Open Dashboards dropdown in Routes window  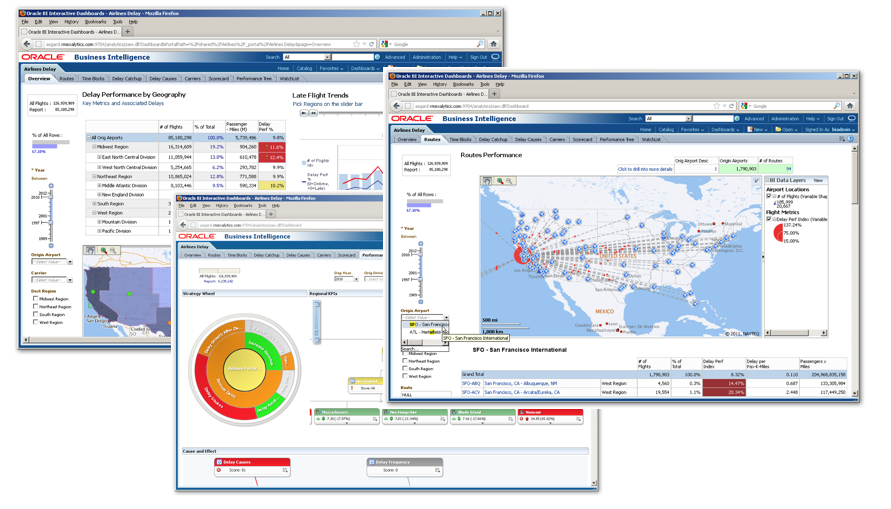pyautogui.click(x=723, y=130)
